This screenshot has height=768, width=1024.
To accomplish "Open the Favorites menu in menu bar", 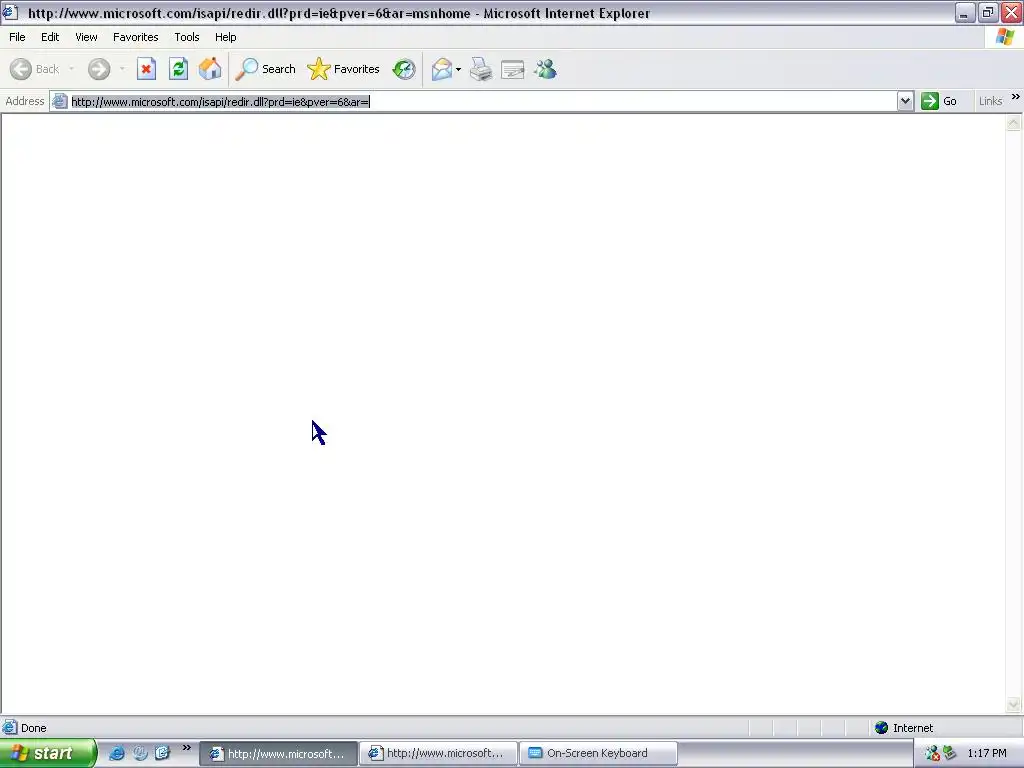I will pyautogui.click(x=136, y=37).
